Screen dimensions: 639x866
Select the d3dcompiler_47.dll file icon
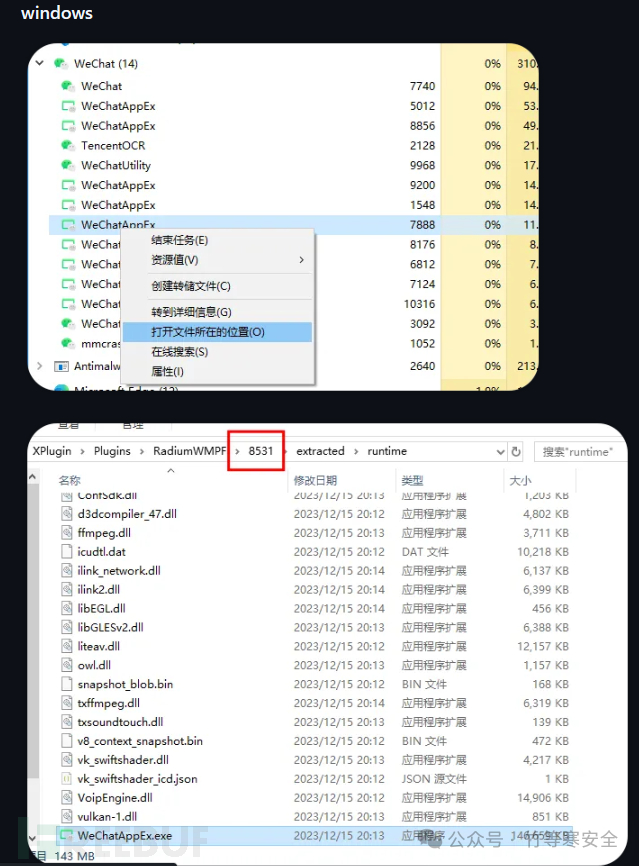point(67,514)
